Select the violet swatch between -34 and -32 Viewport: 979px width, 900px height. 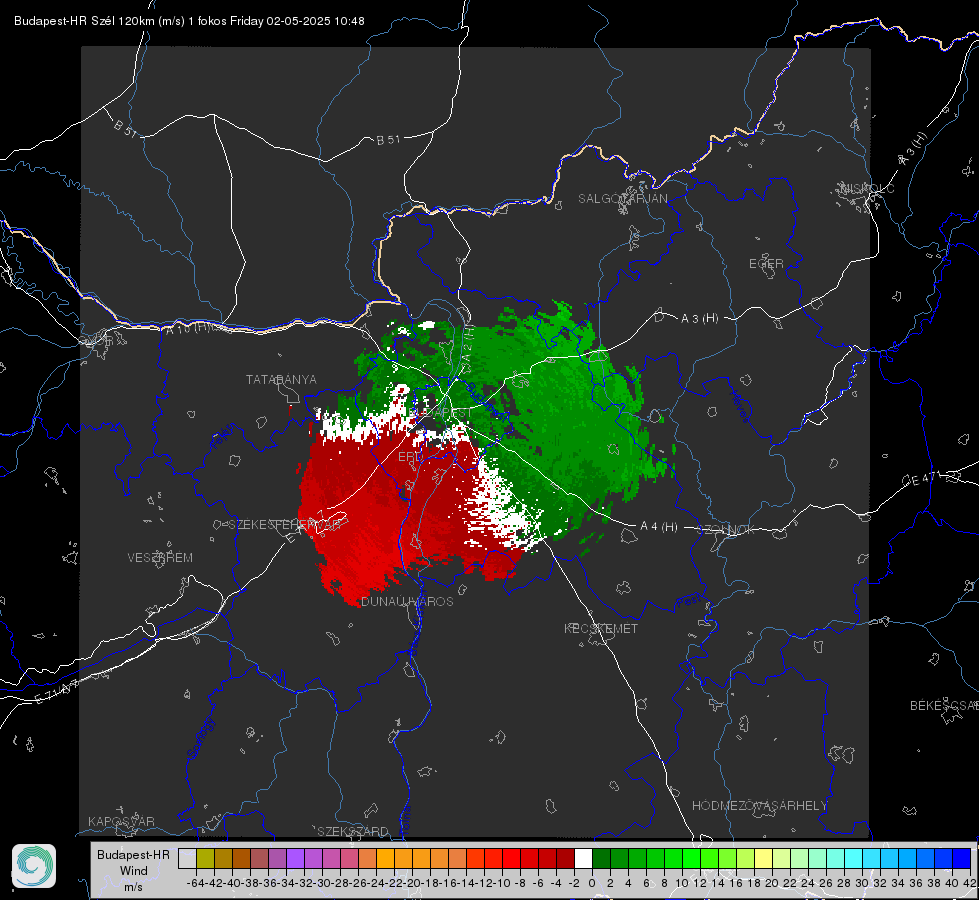tap(295, 858)
